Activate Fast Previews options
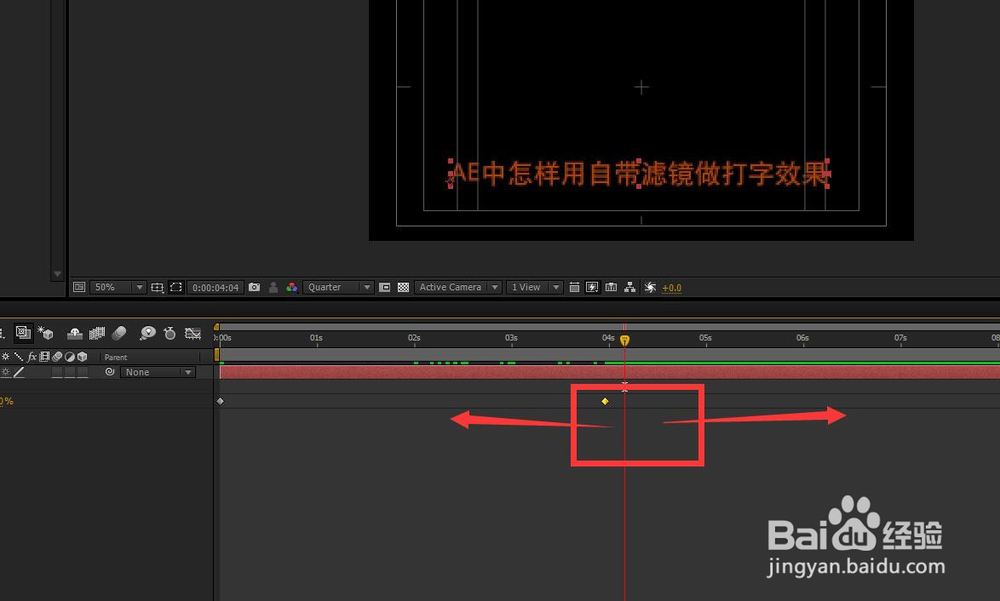 click(x=593, y=287)
